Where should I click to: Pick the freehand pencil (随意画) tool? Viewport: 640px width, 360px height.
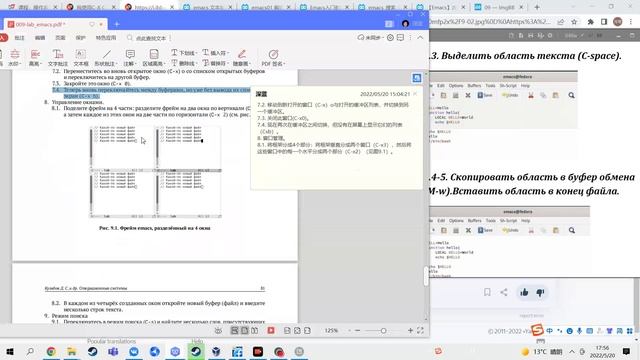[241, 57]
